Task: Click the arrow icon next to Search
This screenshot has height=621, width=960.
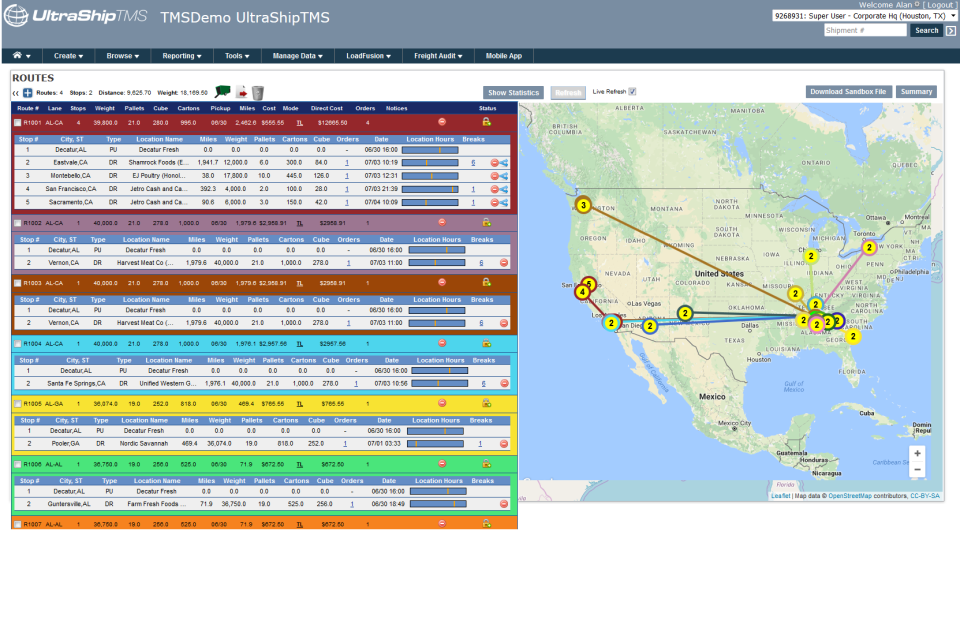Action: click(x=950, y=31)
